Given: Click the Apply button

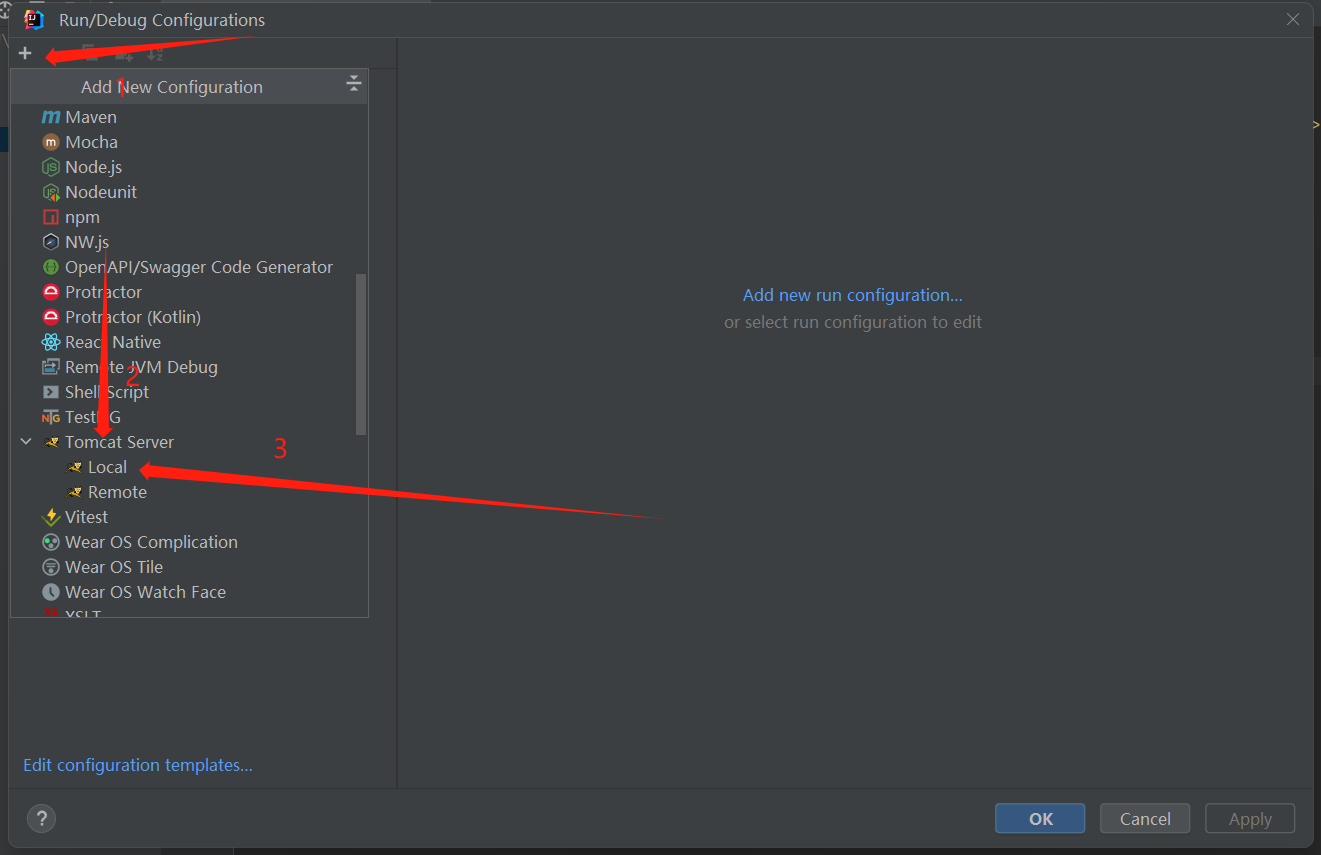Looking at the screenshot, I should (1250, 818).
